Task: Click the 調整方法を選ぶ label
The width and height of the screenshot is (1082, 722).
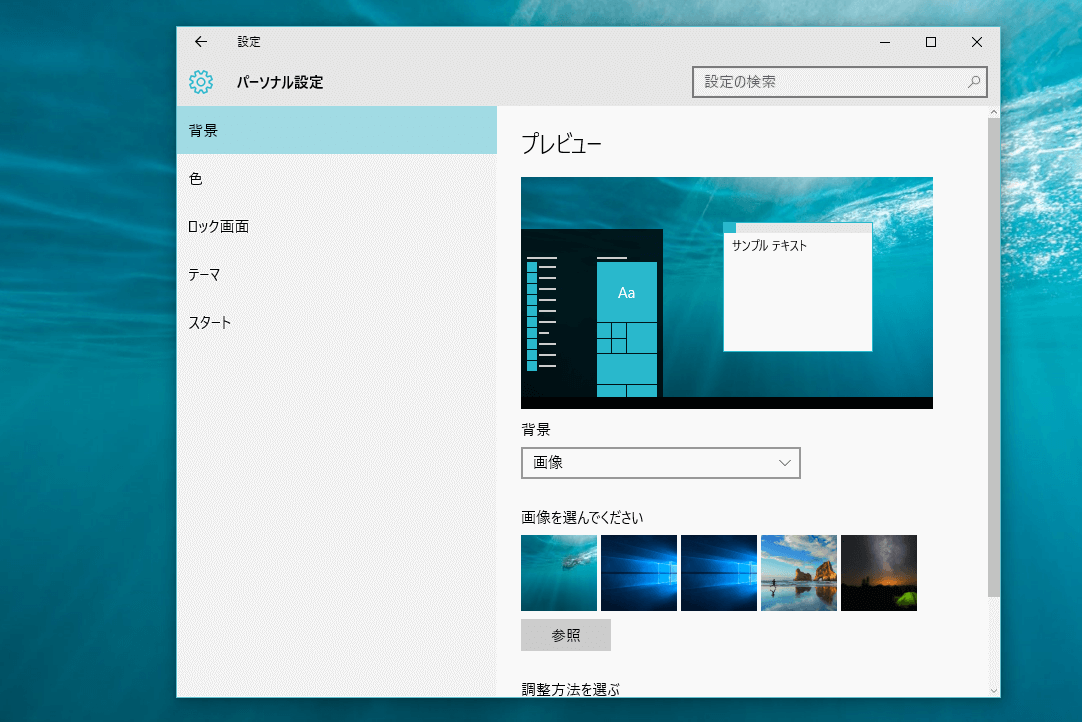Action: click(x=571, y=689)
